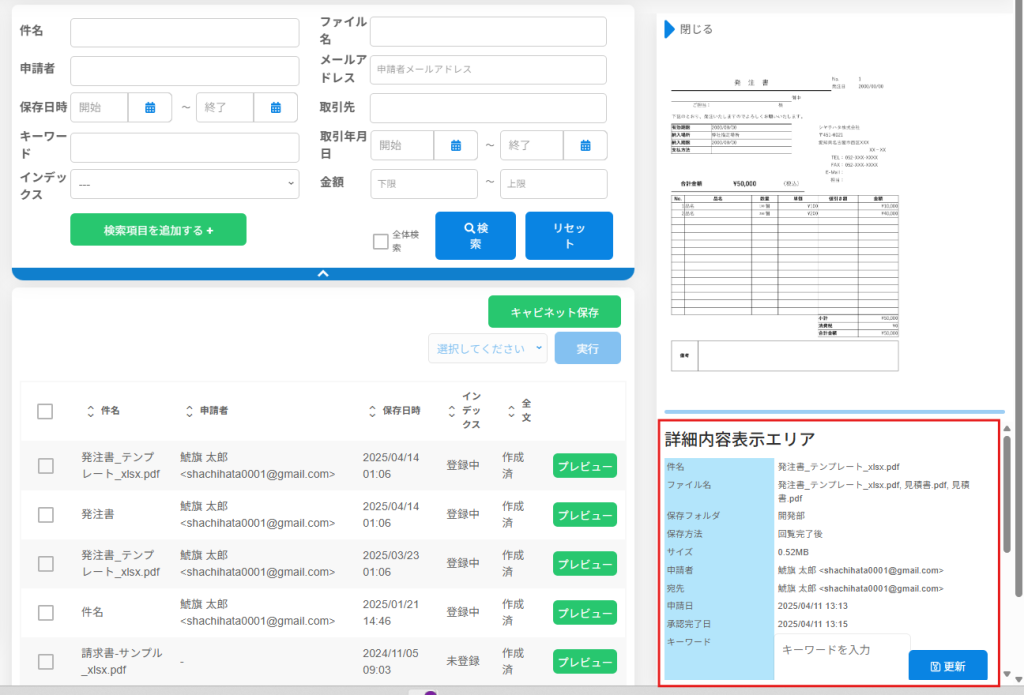Check the box for the 請求書-サンプル_xlsx.pdf row

coord(45,661)
